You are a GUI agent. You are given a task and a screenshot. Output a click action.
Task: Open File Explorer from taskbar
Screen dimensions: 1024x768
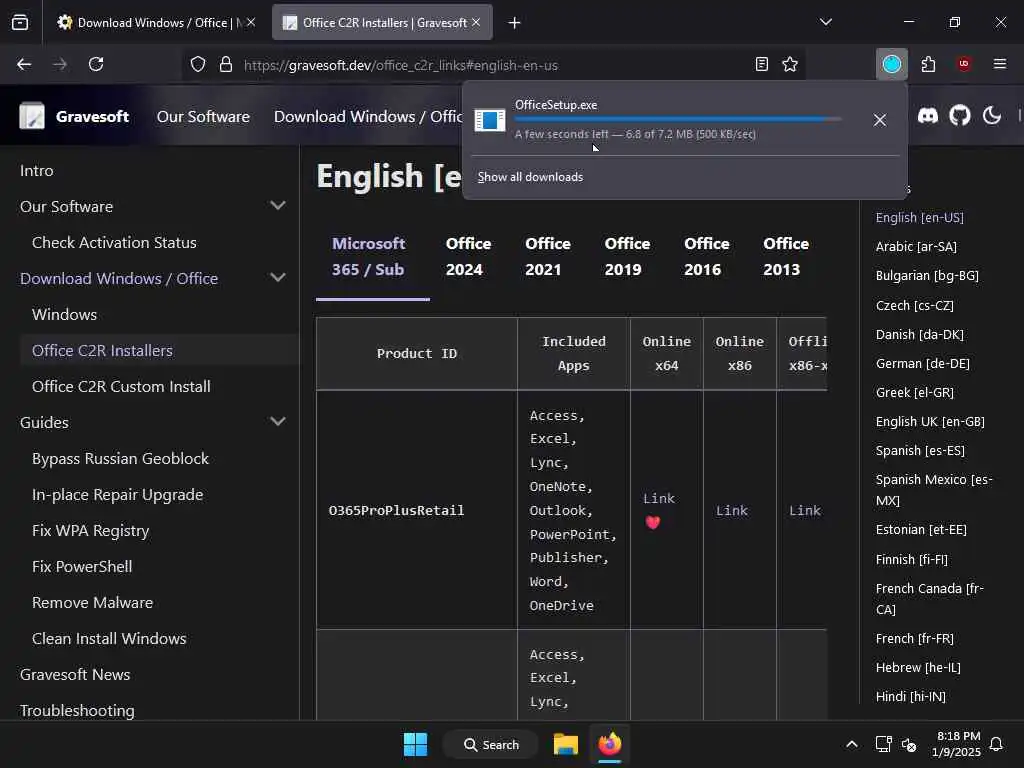click(566, 744)
